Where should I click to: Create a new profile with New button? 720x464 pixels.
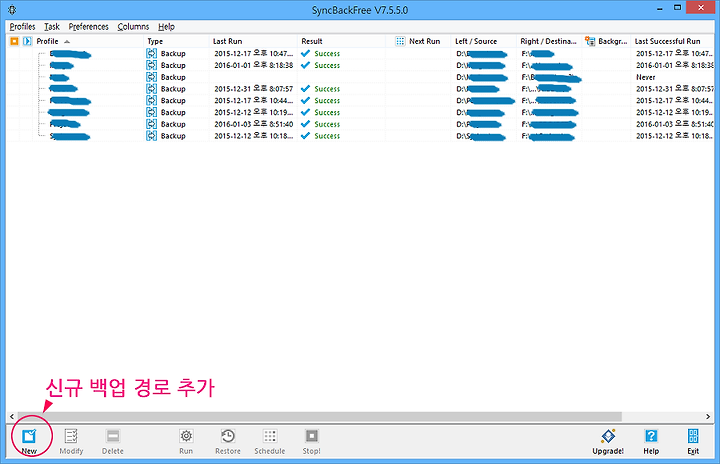click(29, 441)
